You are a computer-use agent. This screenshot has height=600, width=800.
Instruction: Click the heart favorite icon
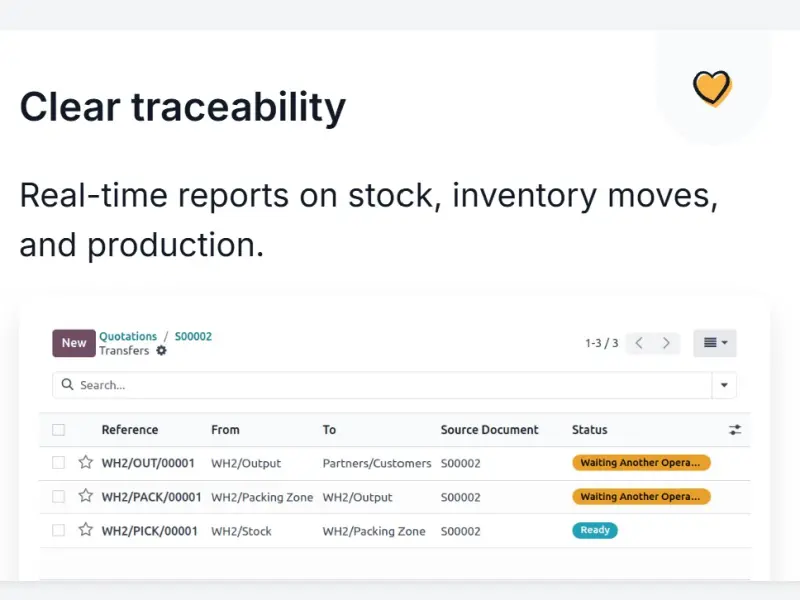(x=712, y=88)
